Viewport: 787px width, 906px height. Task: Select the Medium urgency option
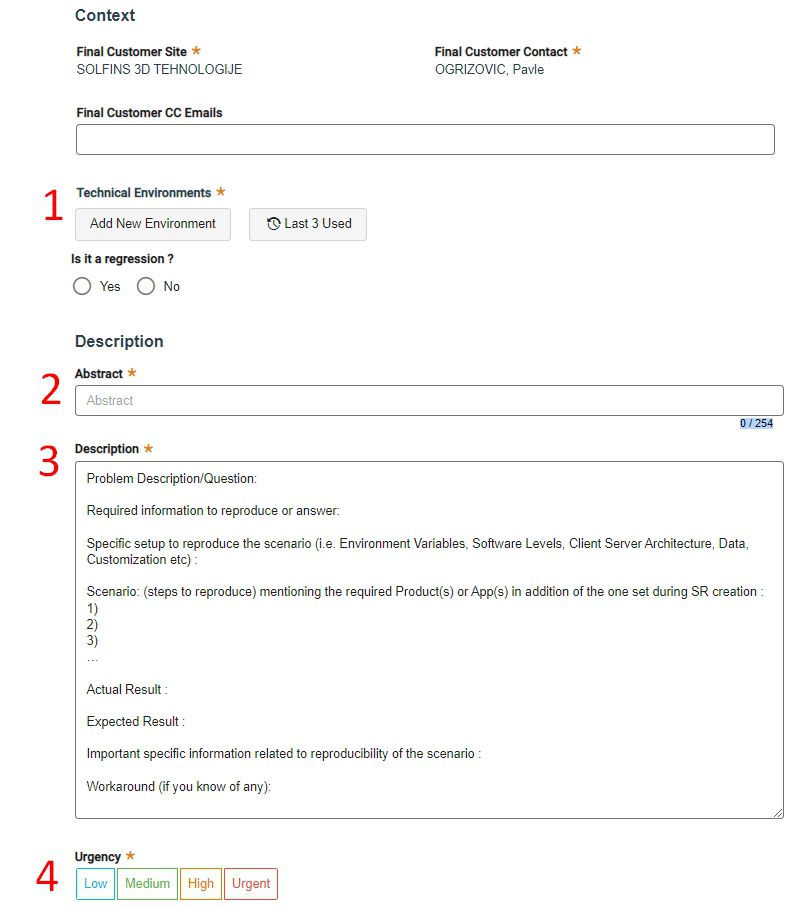146,884
